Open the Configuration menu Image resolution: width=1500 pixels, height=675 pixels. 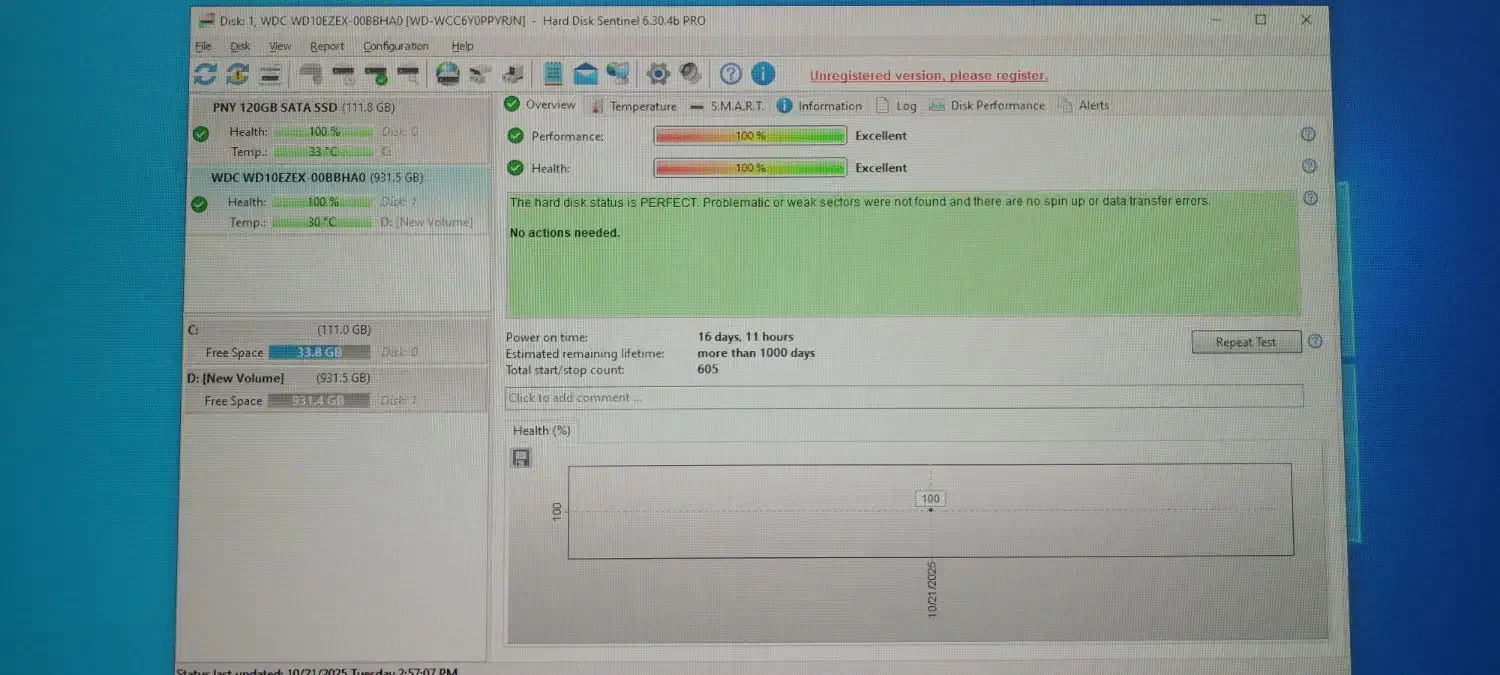click(x=395, y=46)
